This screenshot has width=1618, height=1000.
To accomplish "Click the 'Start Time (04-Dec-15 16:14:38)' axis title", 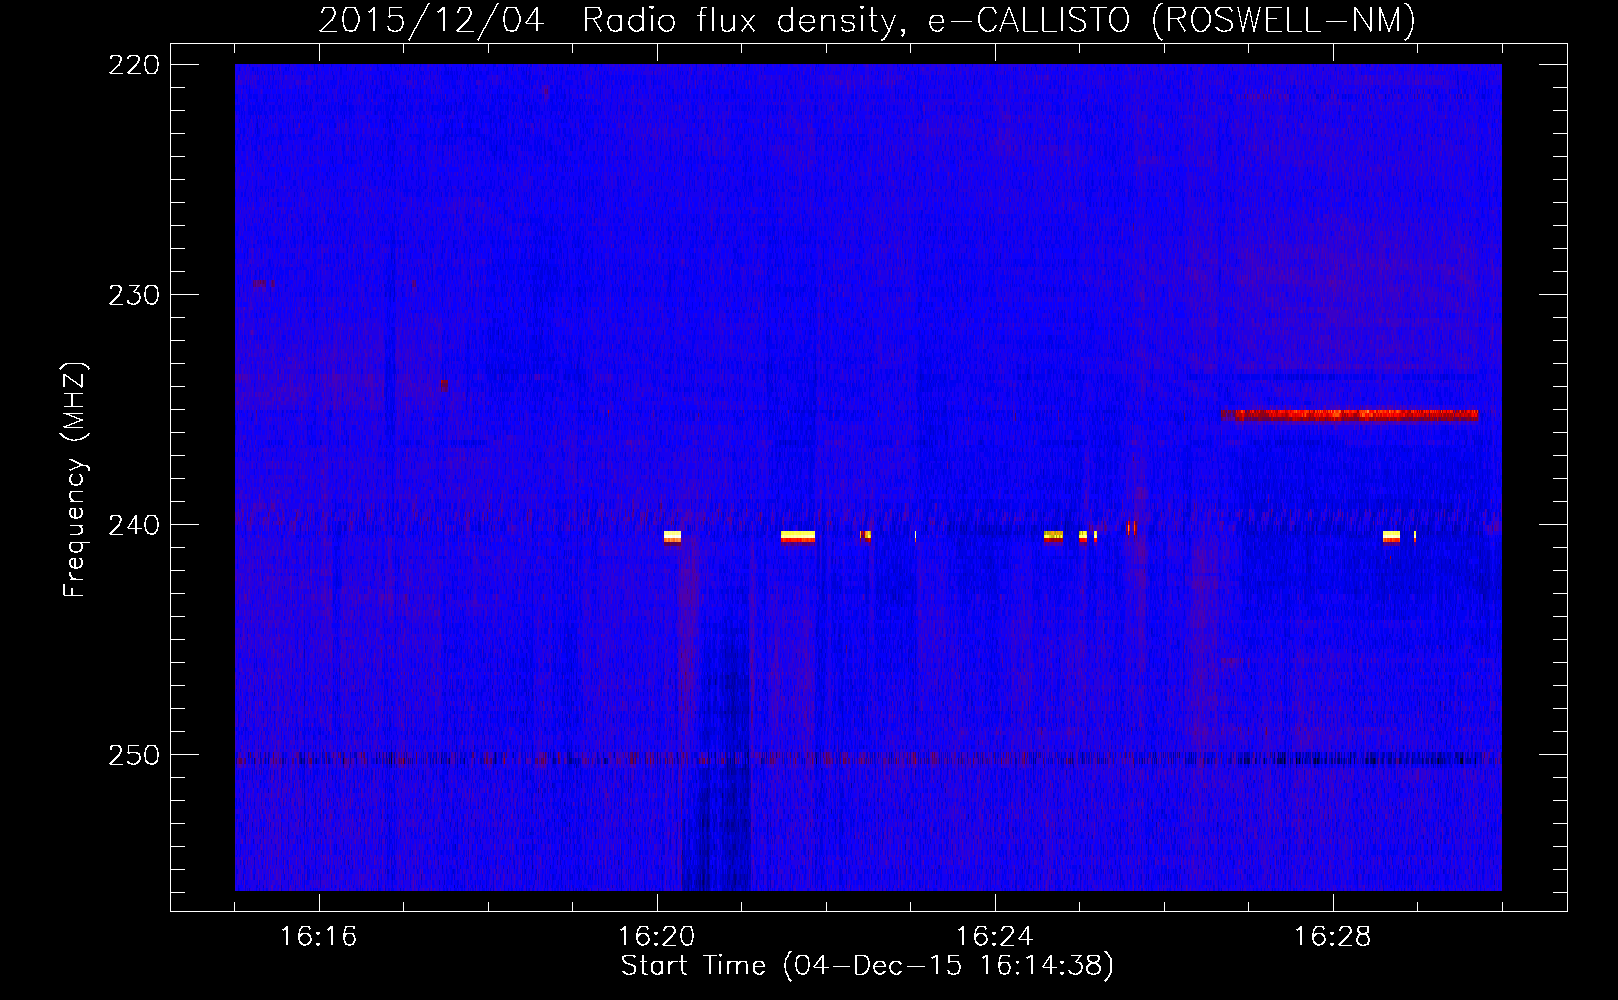I will (x=867, y=966).
